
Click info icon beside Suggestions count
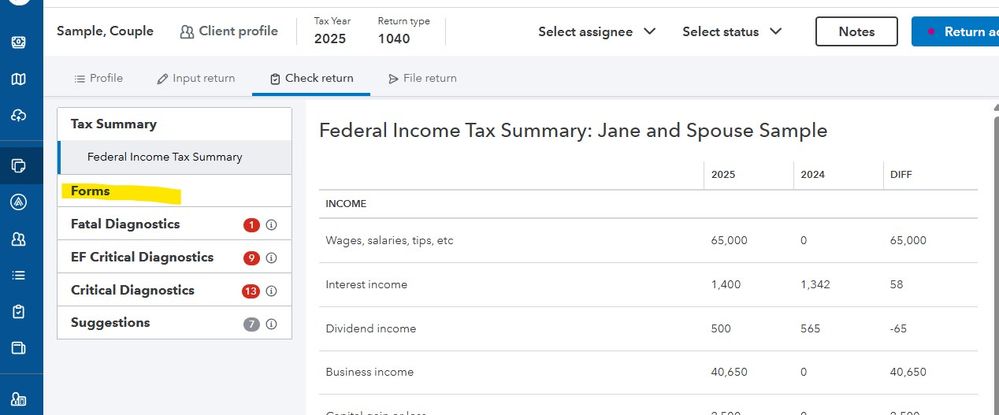[x=271, y=324]
